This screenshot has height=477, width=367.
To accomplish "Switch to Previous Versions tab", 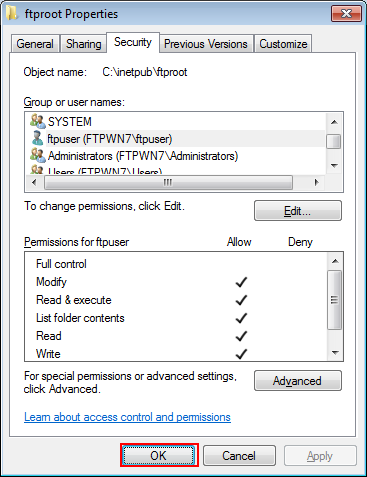I will click(206, 44).
